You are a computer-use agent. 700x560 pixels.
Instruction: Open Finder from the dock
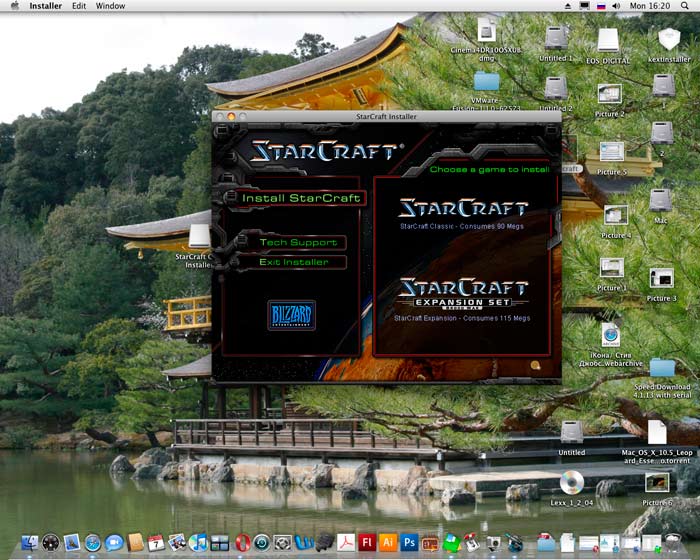pos(29,543)
